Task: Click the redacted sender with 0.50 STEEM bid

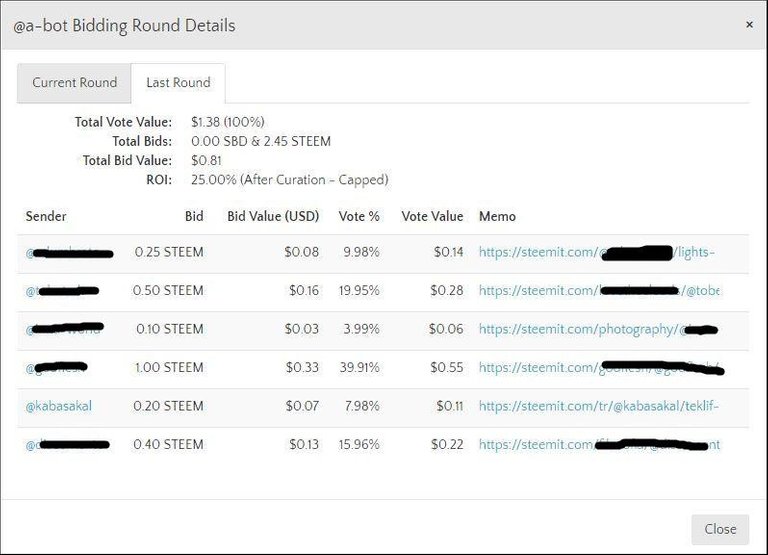Action: pos(62,291)
